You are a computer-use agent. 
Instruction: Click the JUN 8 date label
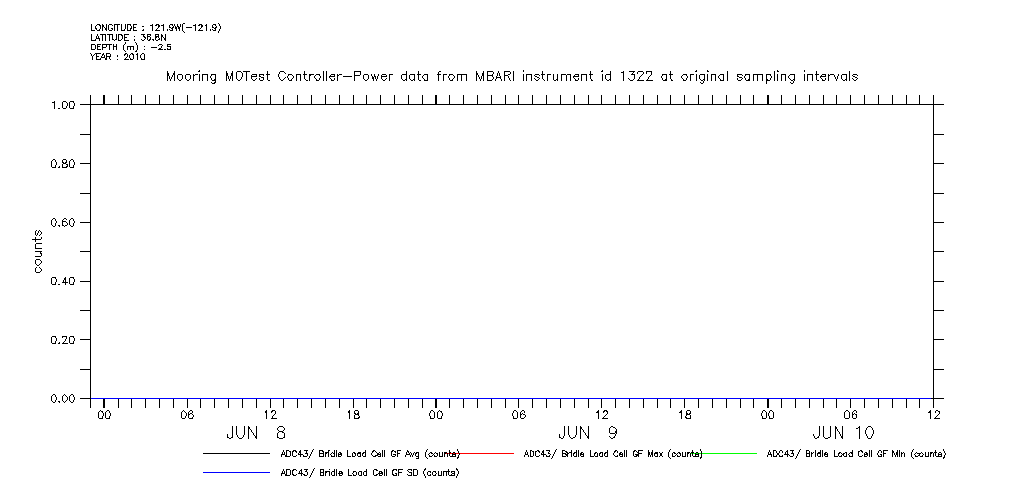tap(256, 433)
